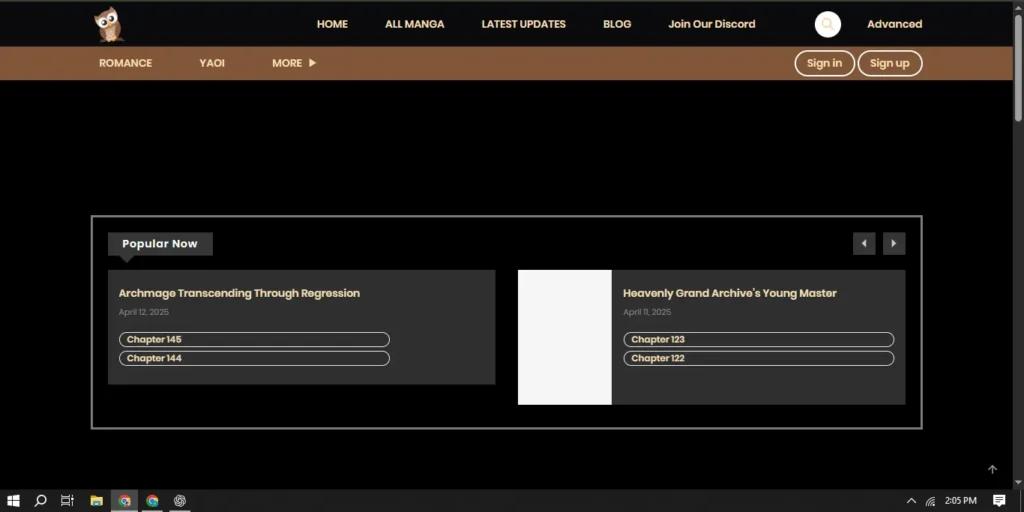Click the scroll-to-top arrow icon
Viewport: 1024px width, 512px height.
[x=992, y=469]
